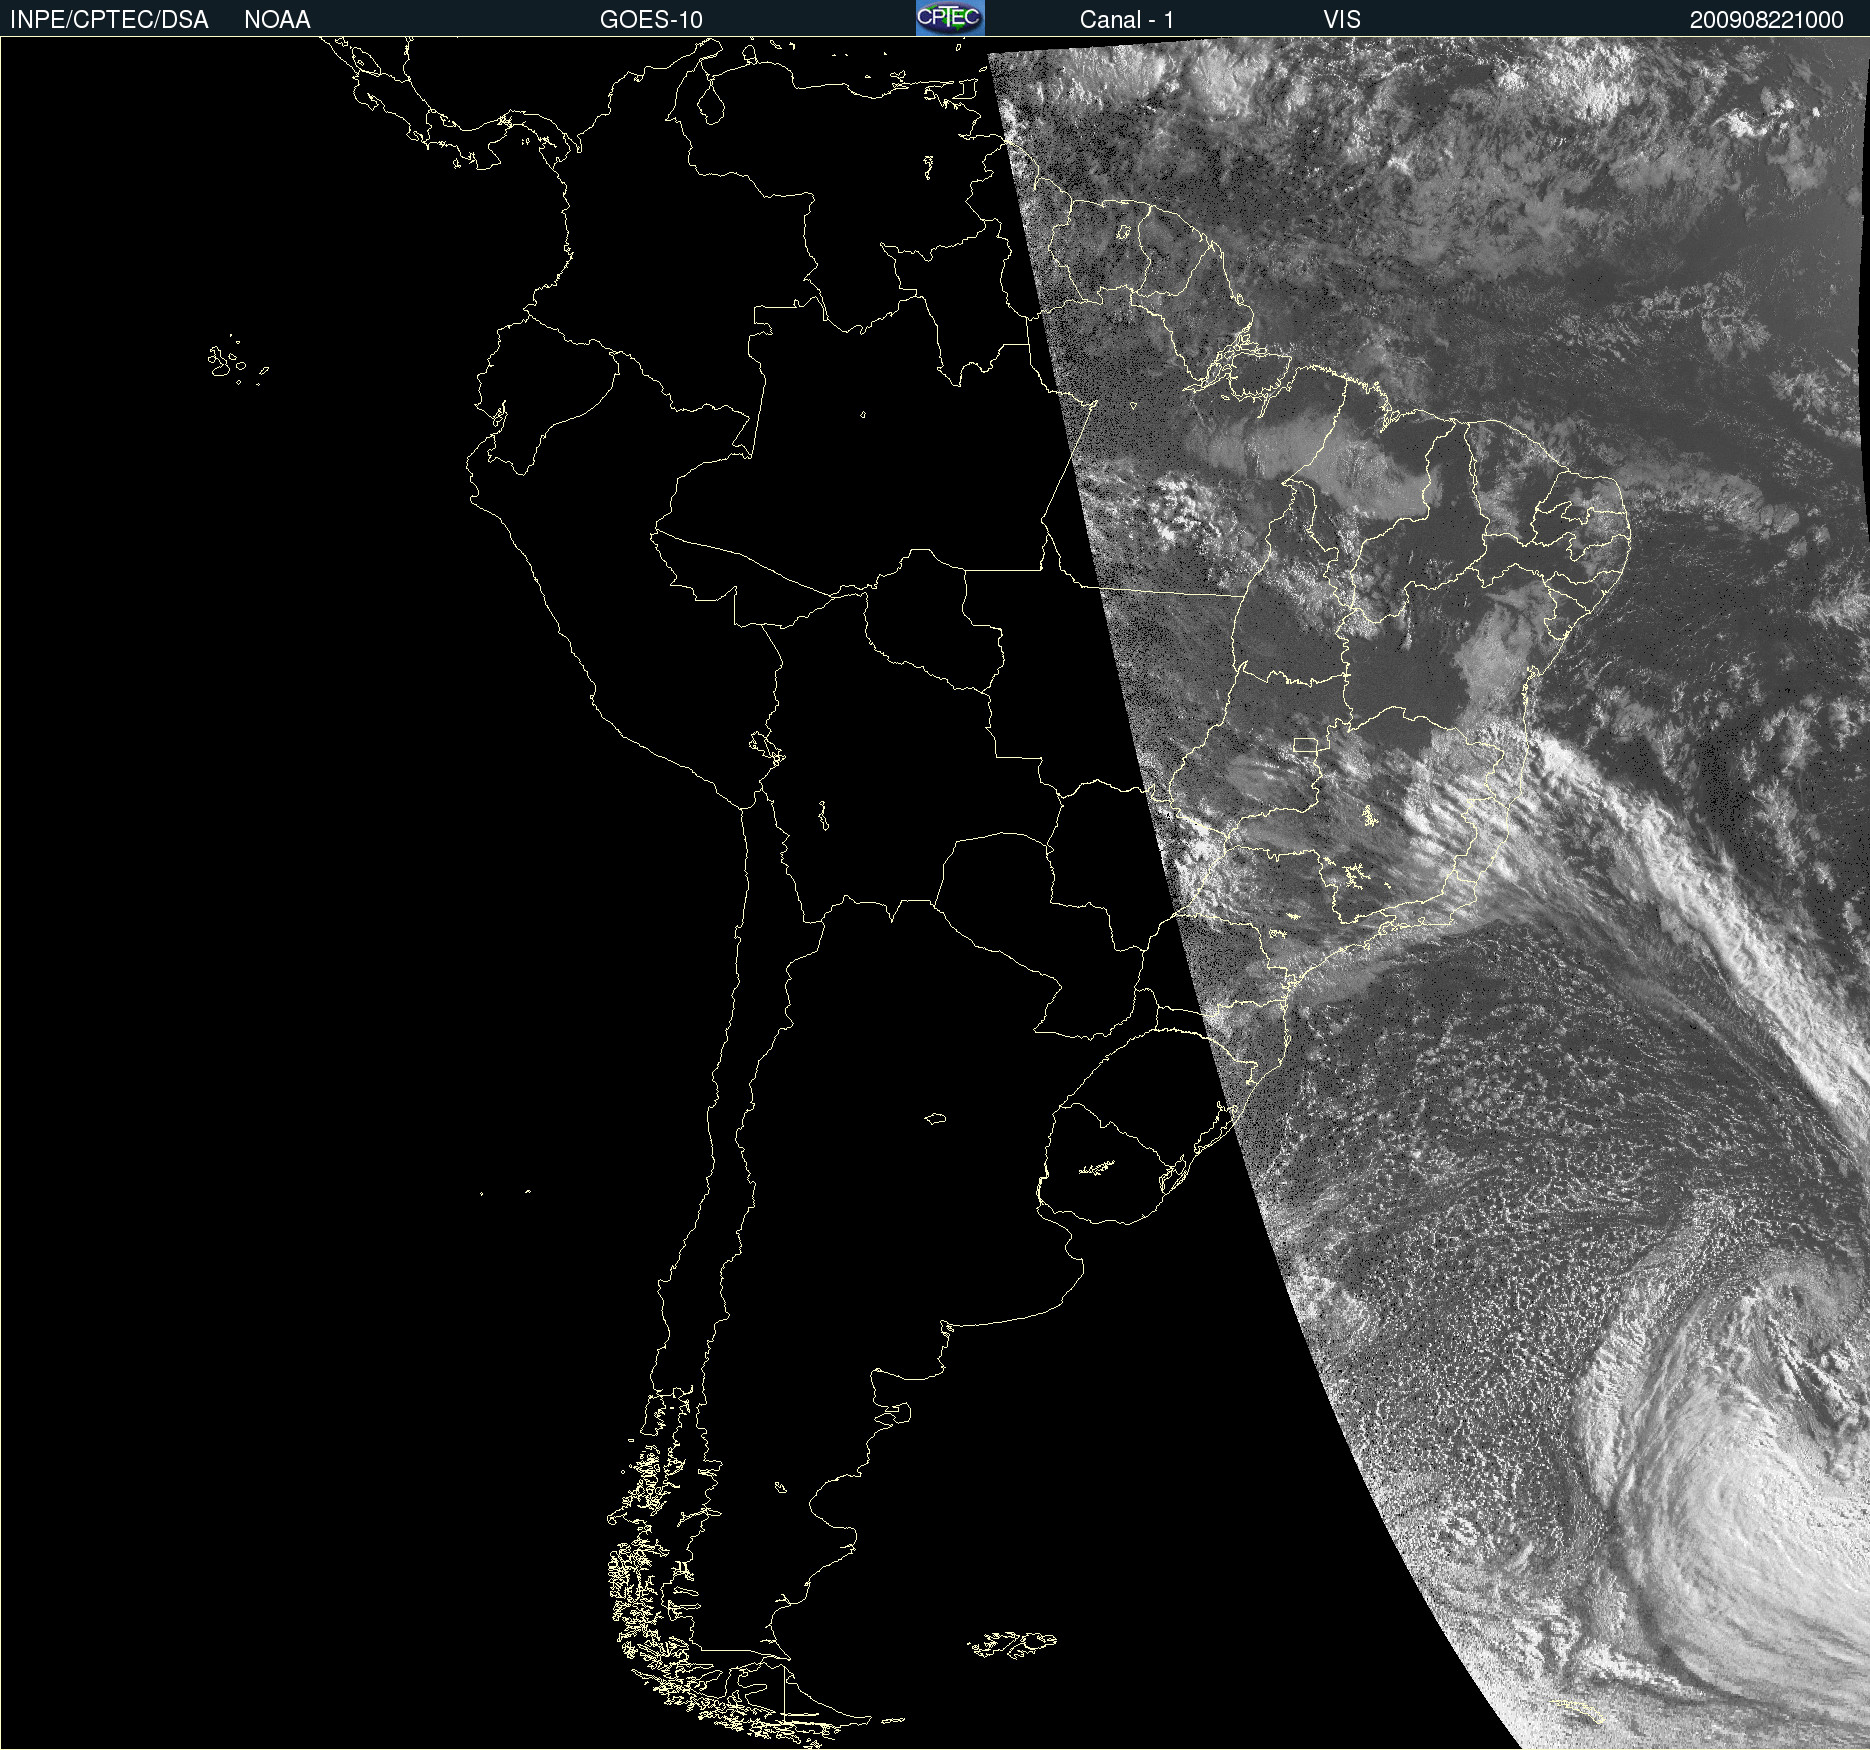The width and height of the screenshot is (1870, 1750).
Task: Click the 'INPE/CPTEC/DSA' header text
Action: [109, 20]
